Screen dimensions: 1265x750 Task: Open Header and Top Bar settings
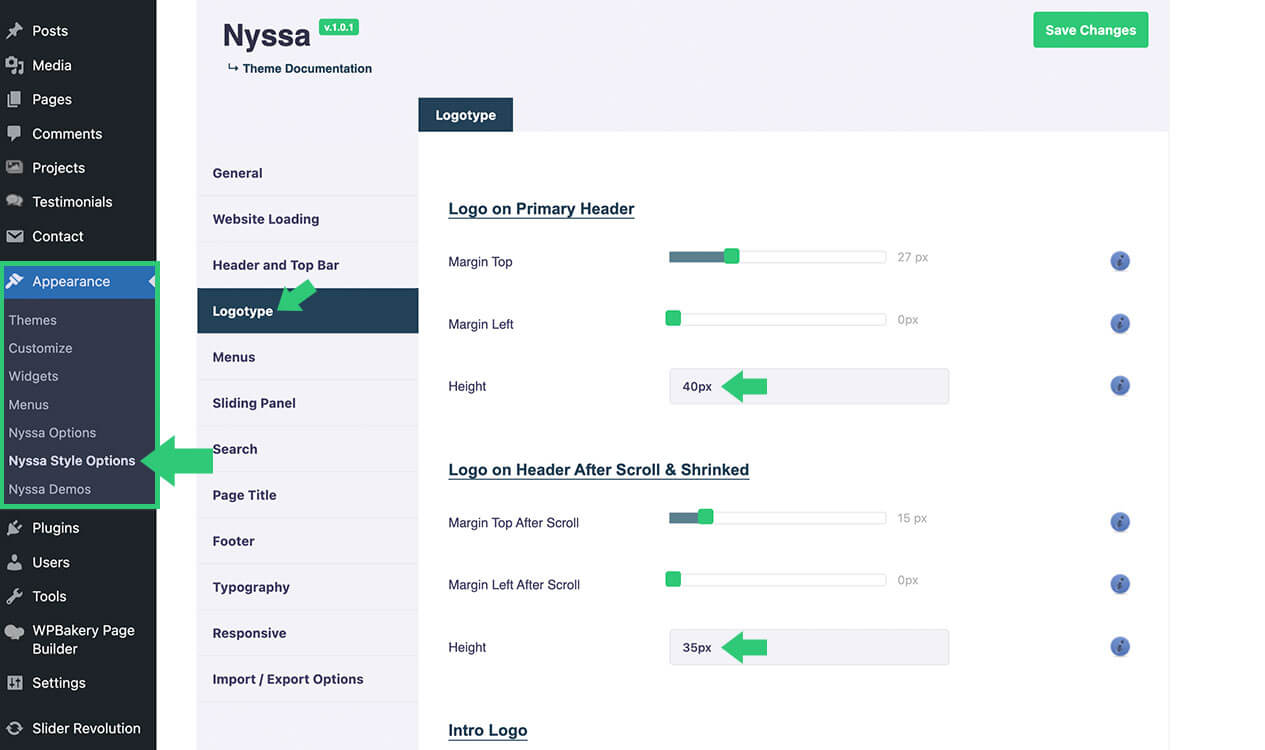coord(276,265)
